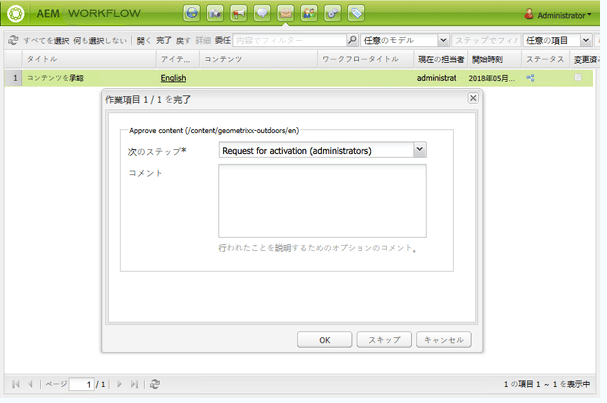The image size is (607, 403).
Task: Click the toolbar refresh icon beside すべてを選択
Action: pyautogui.click(x=13, y=40)
